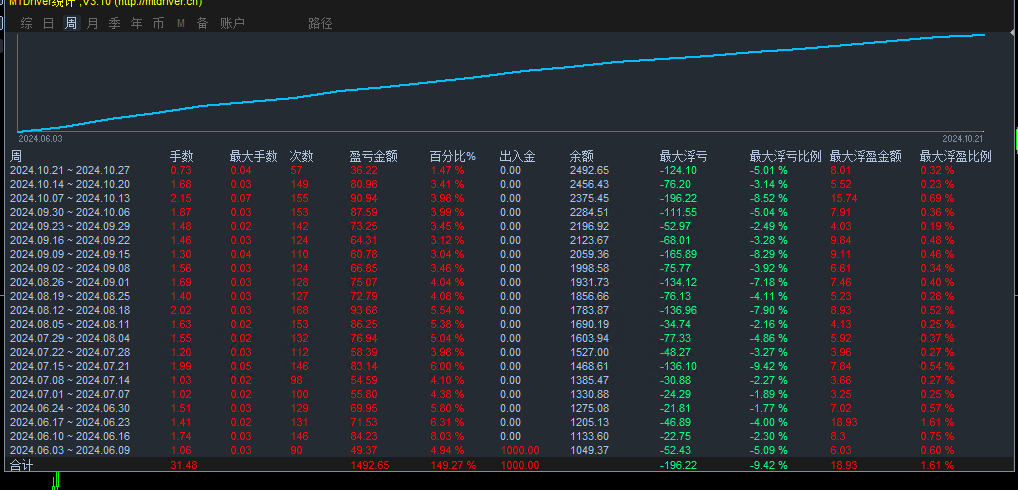The height and width of the screenshot is (490, 1018).
Task: Switch to the 月 monthly tab
Action: click(93, 23)
